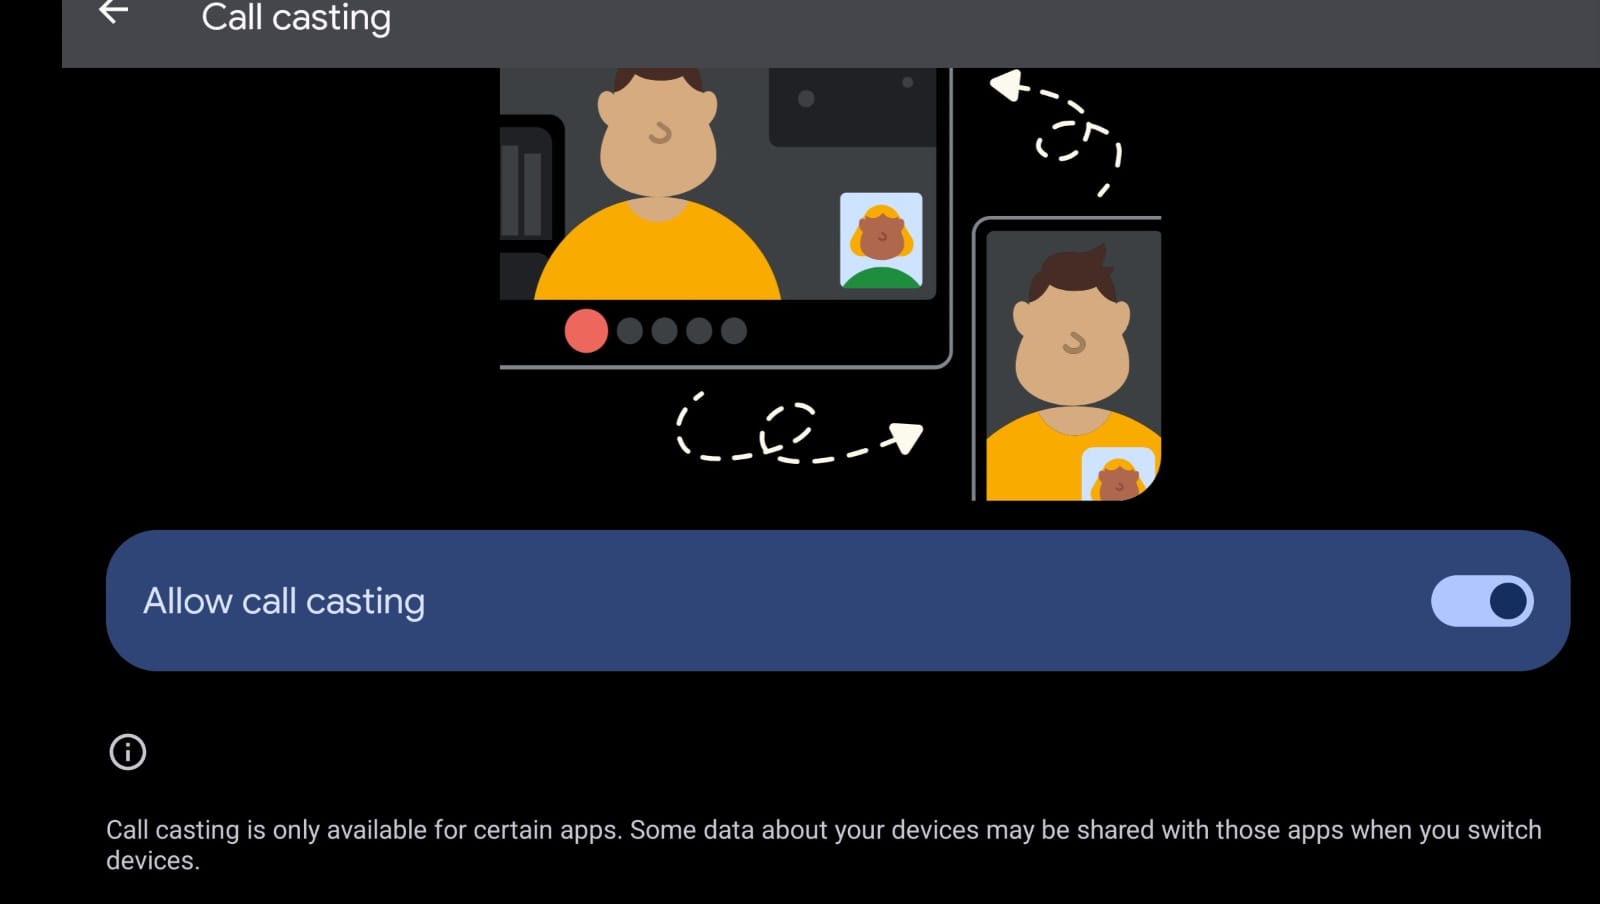Click the red circle button in the illustration

(x=586, y=331)
